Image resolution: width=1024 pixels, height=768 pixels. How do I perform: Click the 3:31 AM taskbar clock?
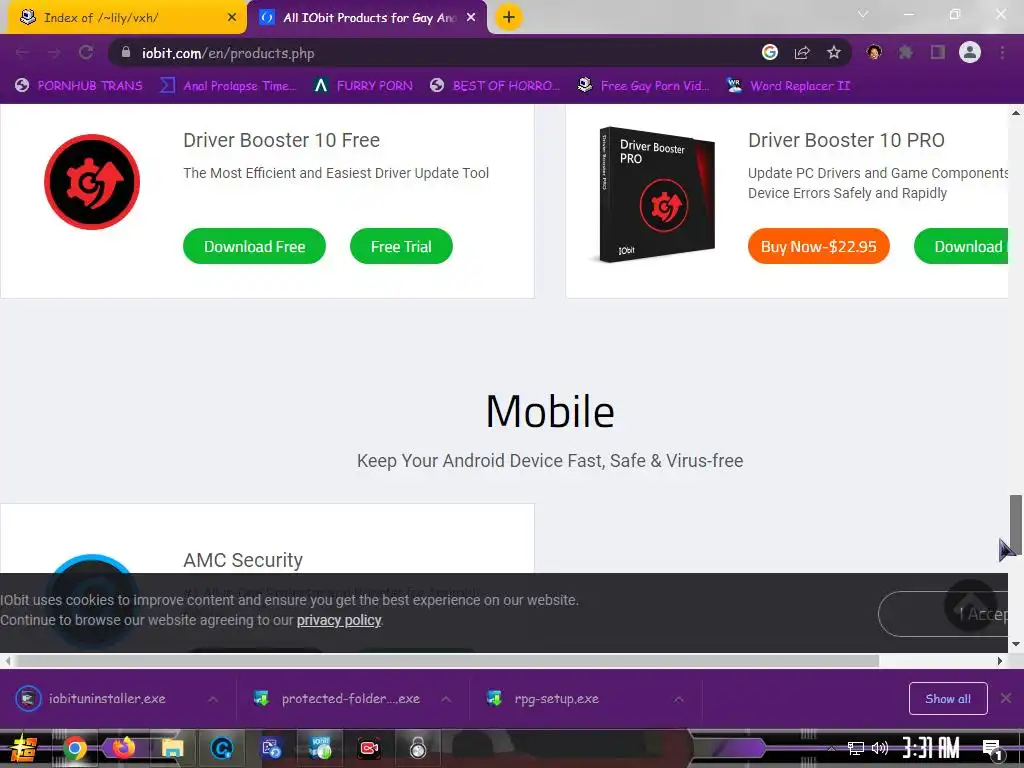pos(931,748)
